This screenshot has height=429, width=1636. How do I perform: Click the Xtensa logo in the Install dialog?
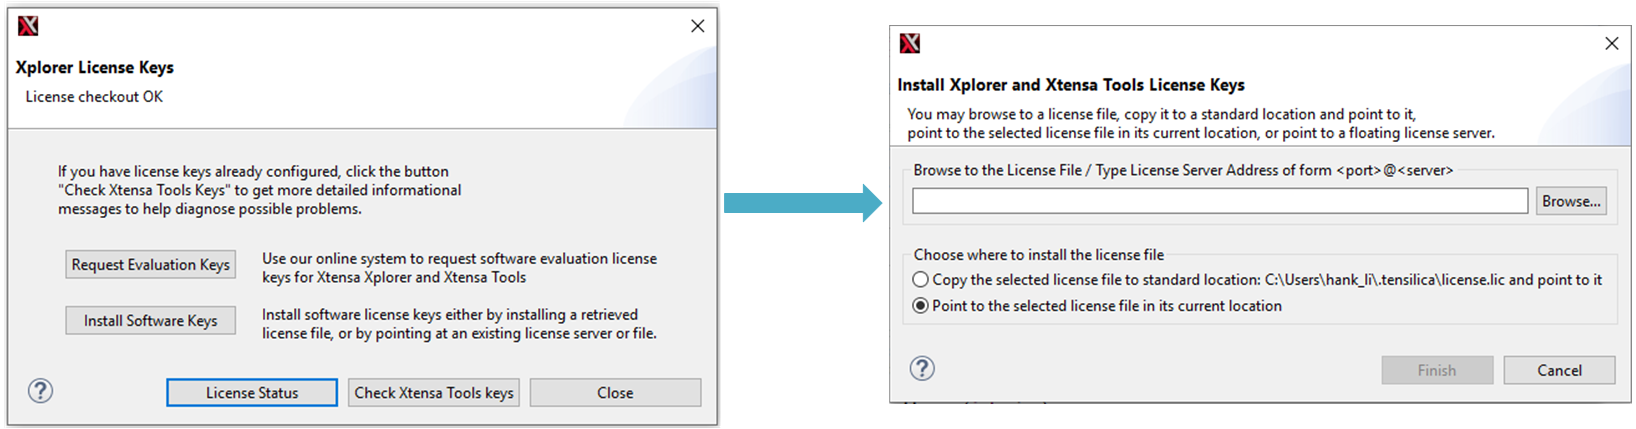pyautogui.click(x=909, y=43)
